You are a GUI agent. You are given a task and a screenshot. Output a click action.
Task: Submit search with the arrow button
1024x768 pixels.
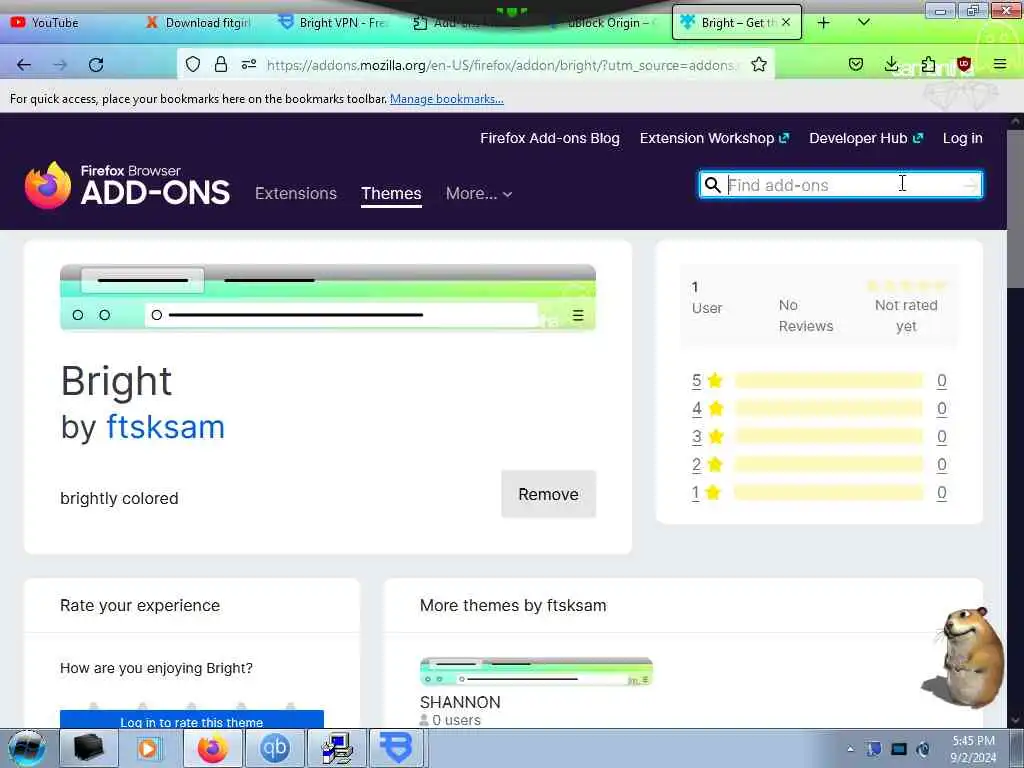(971, 185)
